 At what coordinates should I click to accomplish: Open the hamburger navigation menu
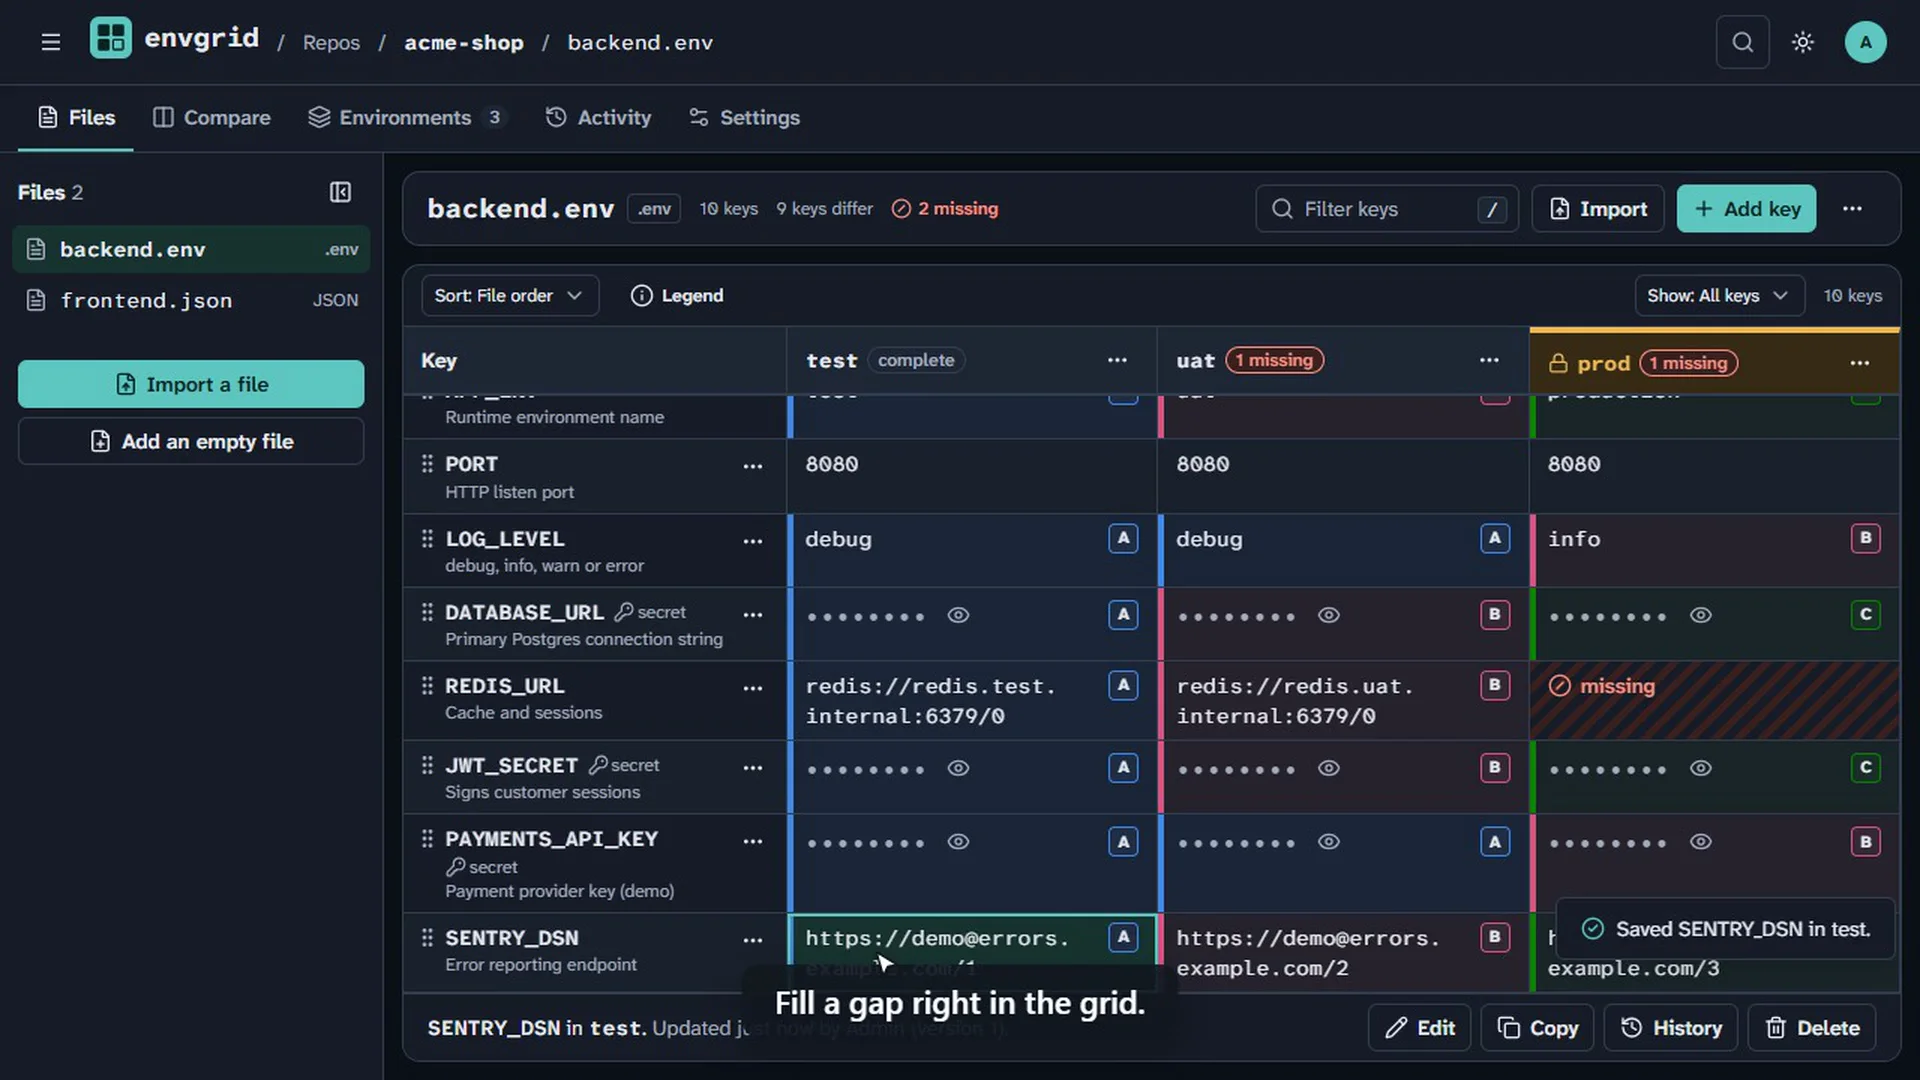[x=51, y=42]
